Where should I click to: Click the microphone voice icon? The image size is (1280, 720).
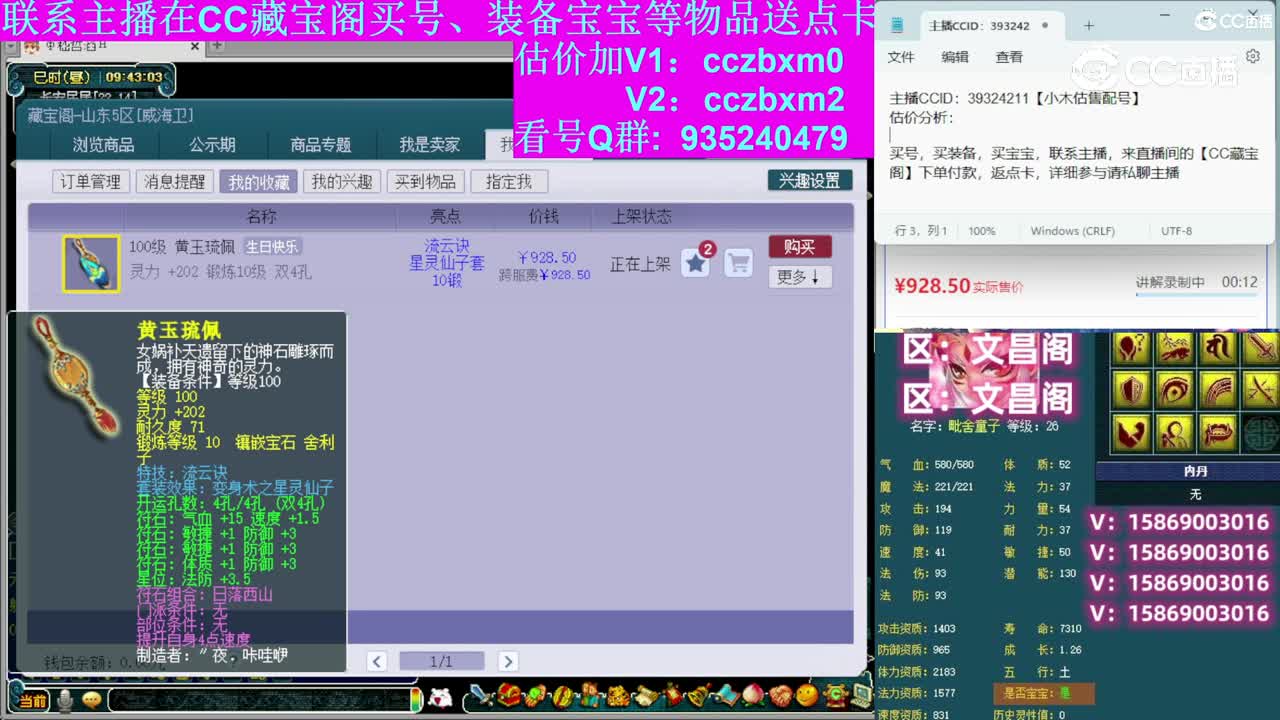click(x=65, y=701)
